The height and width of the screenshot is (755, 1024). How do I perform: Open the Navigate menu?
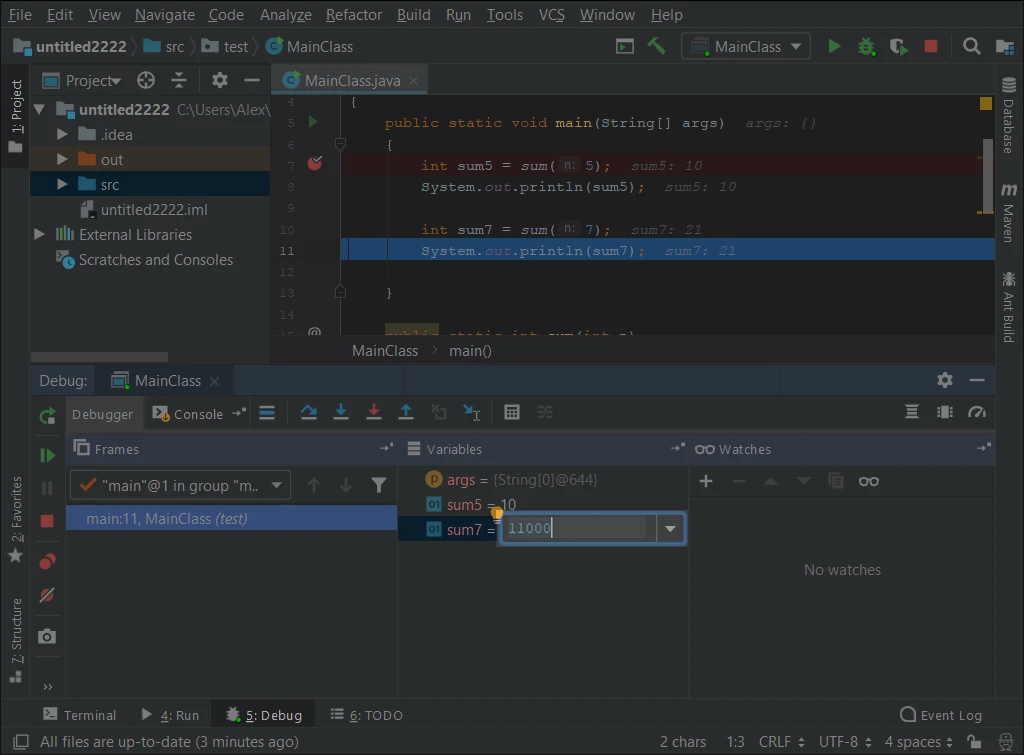[165, 14]
